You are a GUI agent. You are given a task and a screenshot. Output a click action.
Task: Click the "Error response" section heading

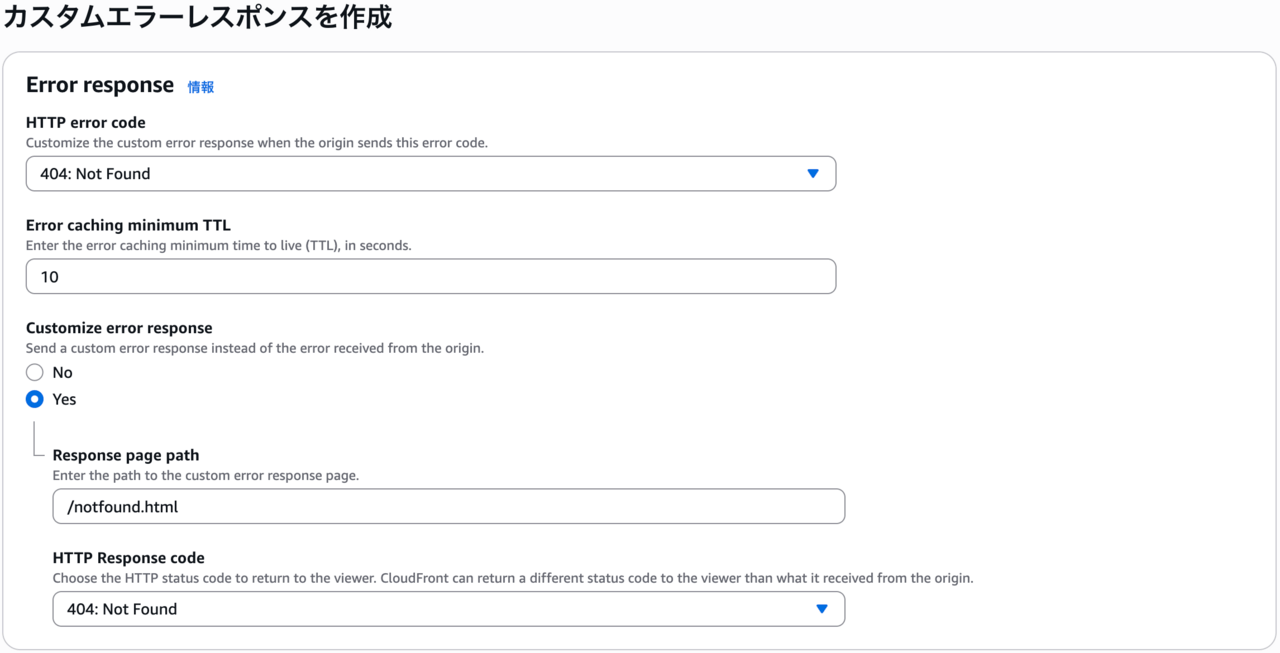click(100, 86)
